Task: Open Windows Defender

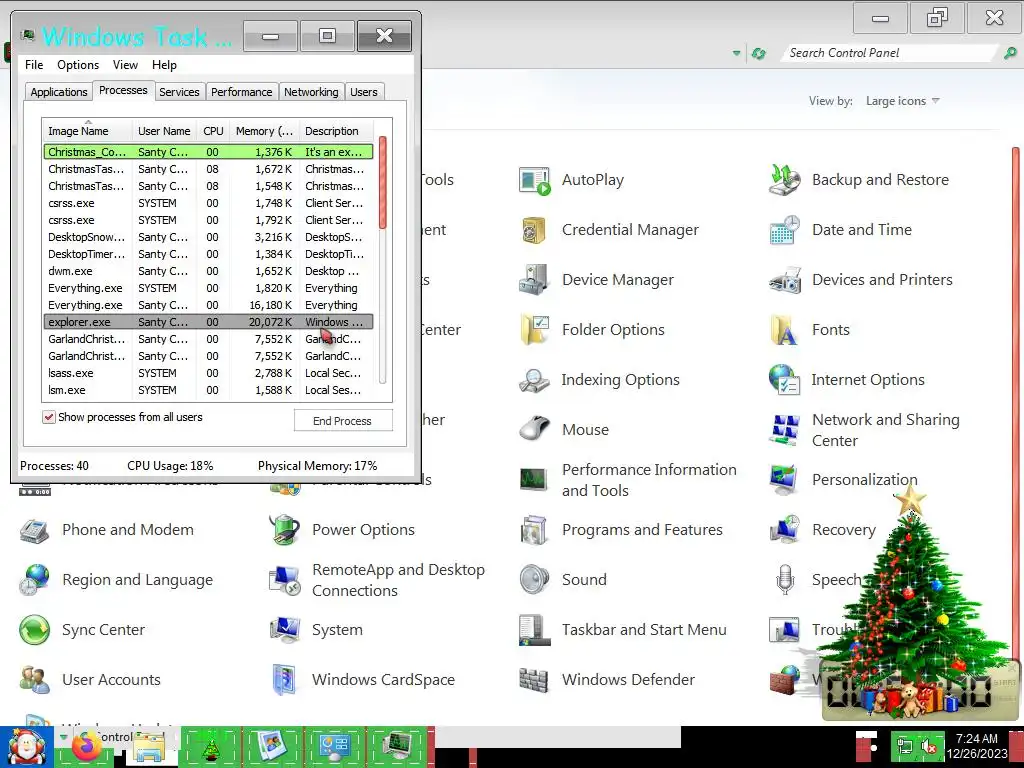Action: [607, 680]
